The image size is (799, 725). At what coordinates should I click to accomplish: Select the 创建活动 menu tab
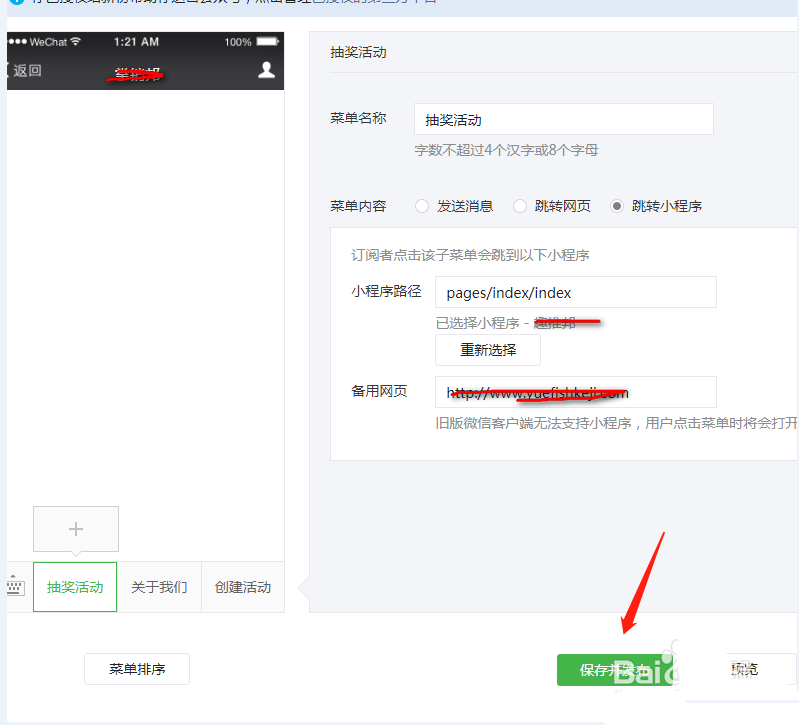243,587
